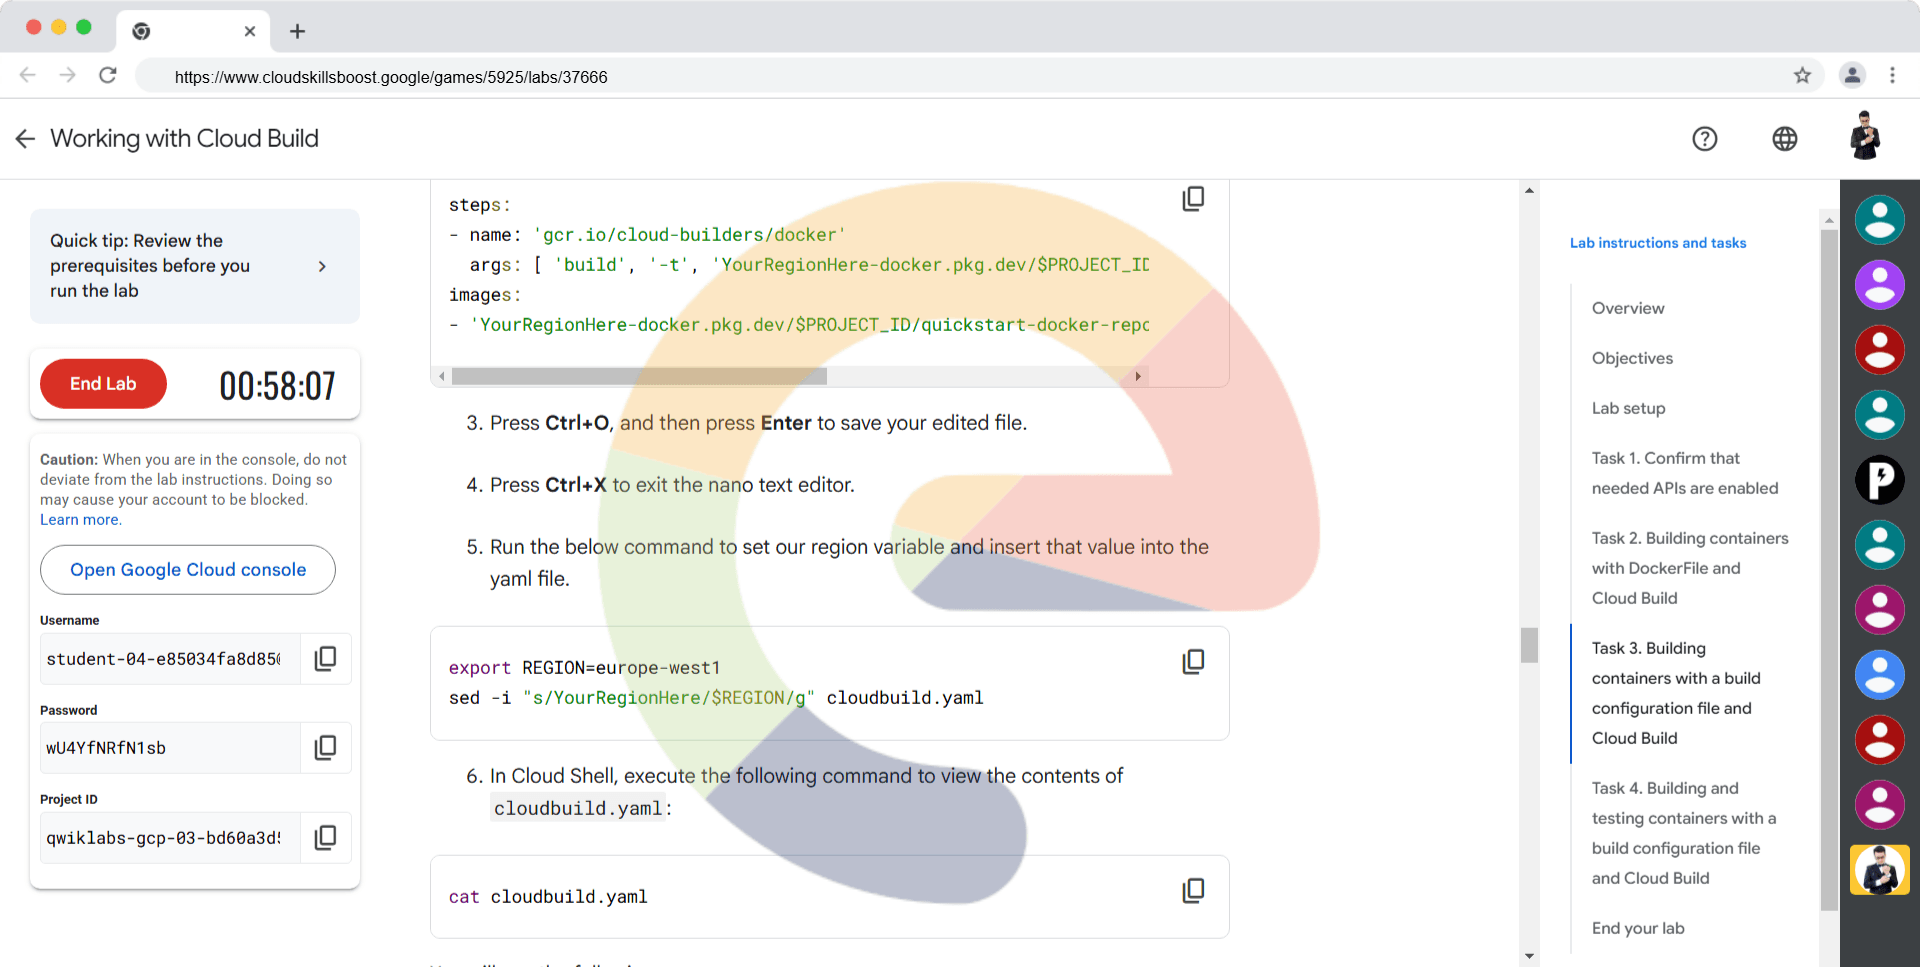Open the help question mark icon

pos(1705,139)
